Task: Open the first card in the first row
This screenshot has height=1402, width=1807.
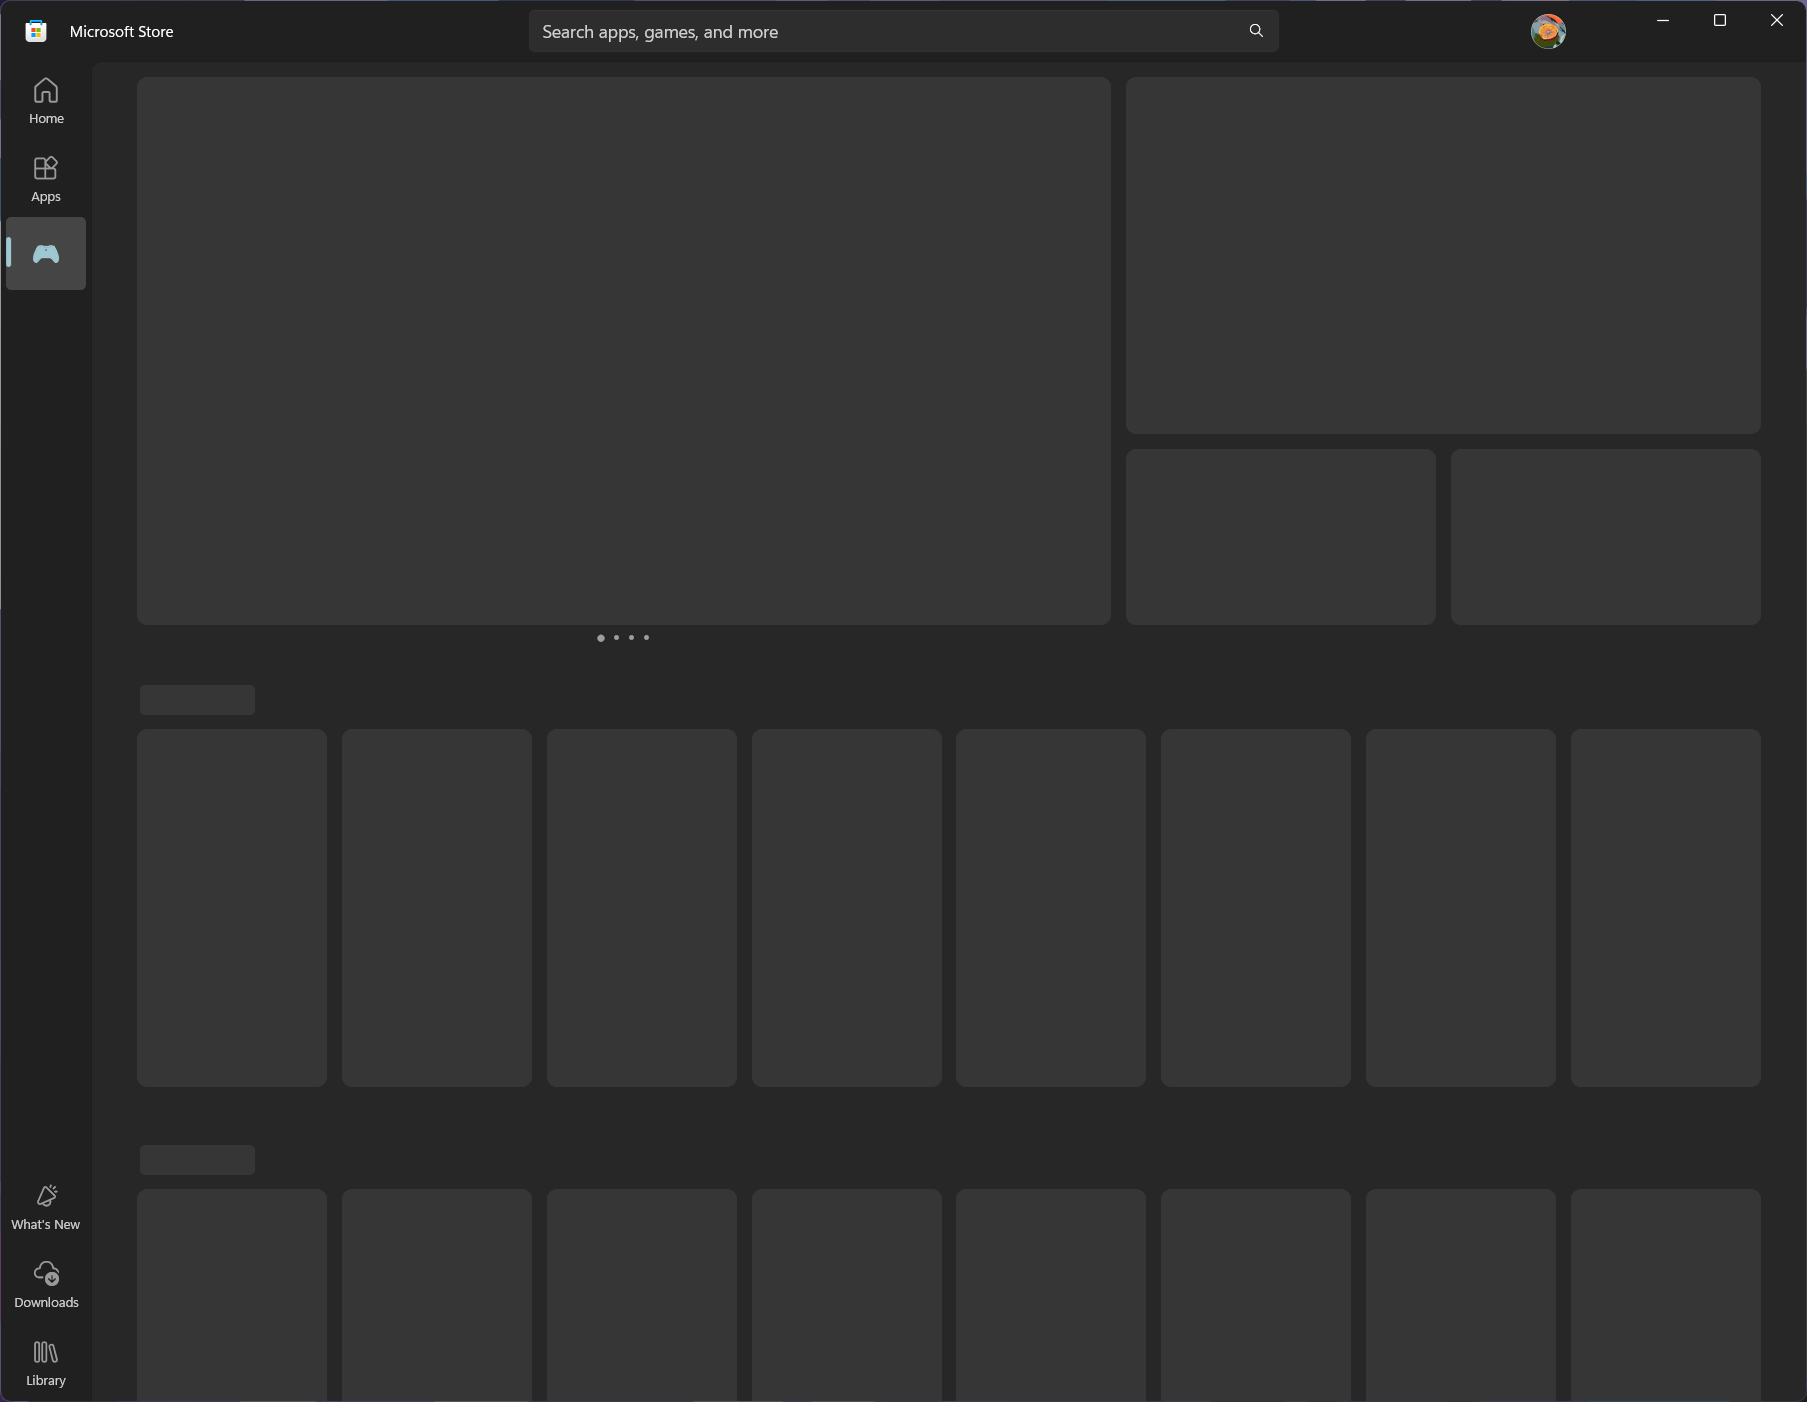Action: pos(232,907)
